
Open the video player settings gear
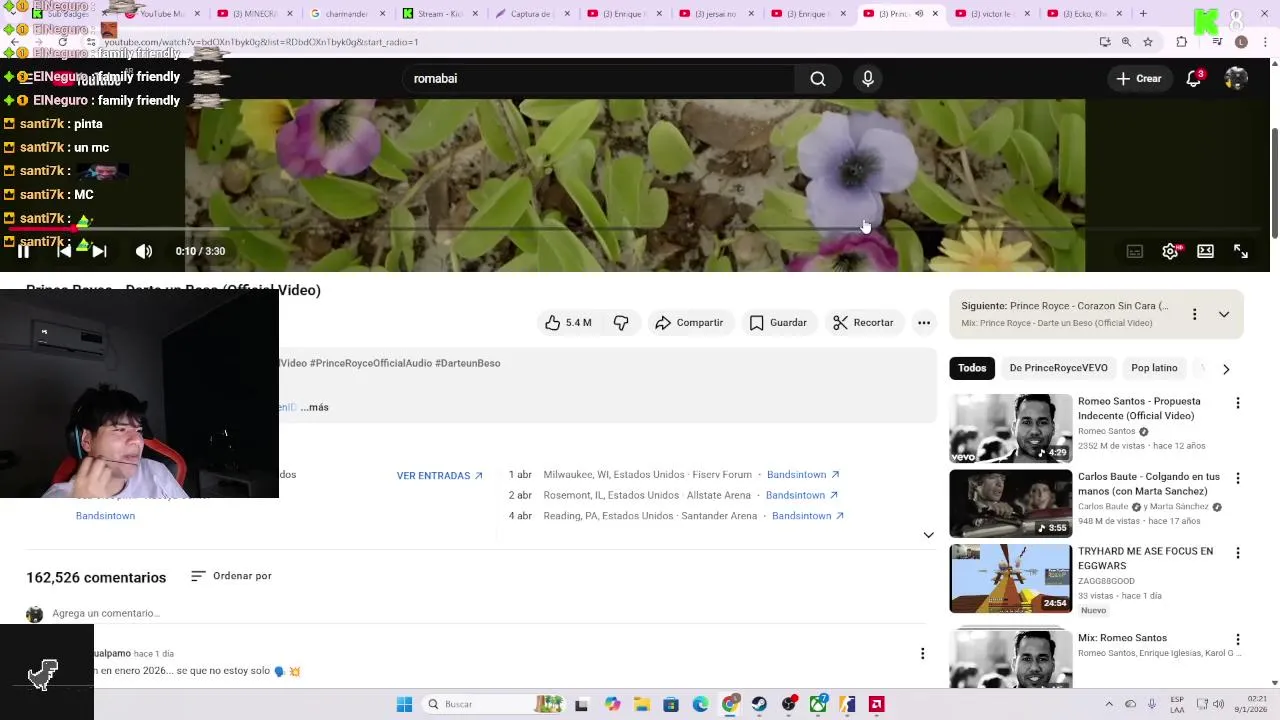click(x=1170, y=251)
